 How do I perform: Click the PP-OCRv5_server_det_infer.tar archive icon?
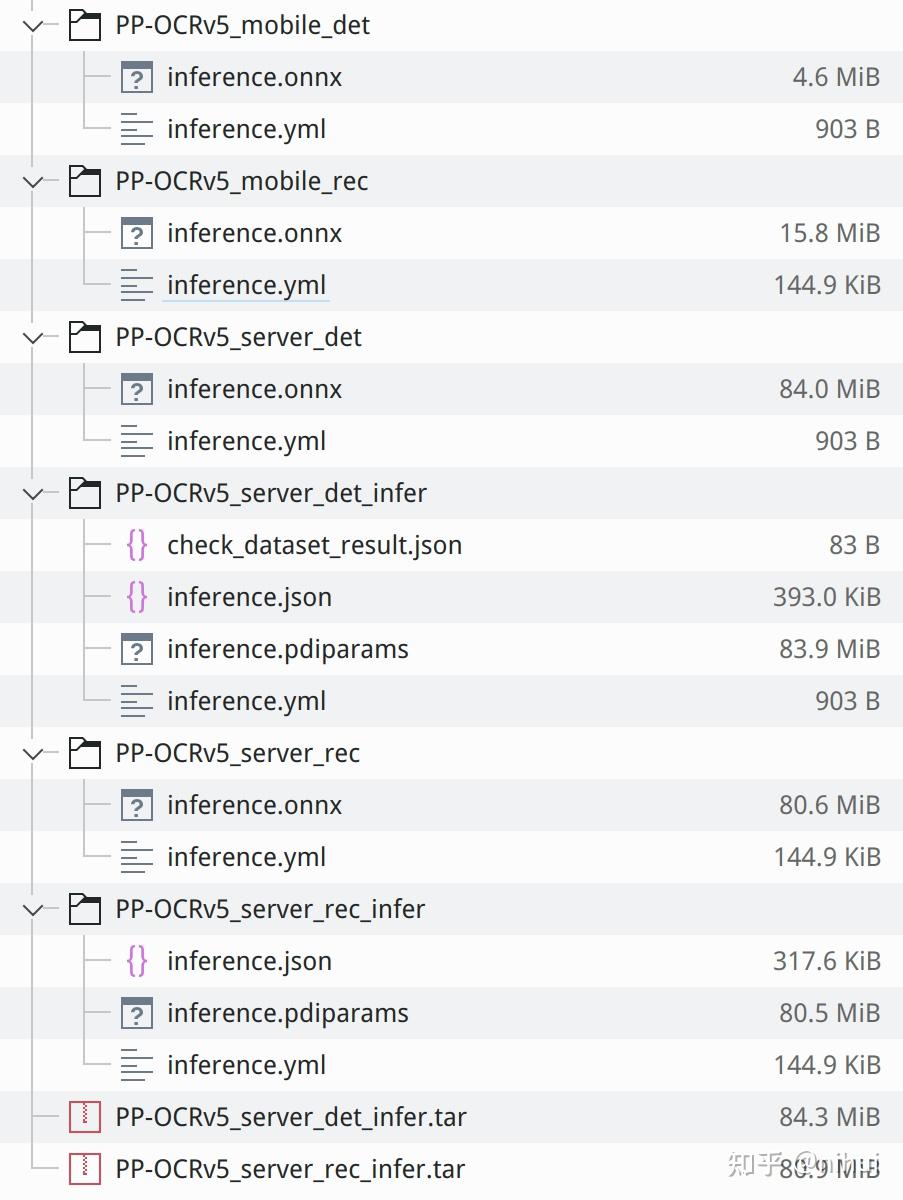pyautogui.click(x=85, y=1117)
